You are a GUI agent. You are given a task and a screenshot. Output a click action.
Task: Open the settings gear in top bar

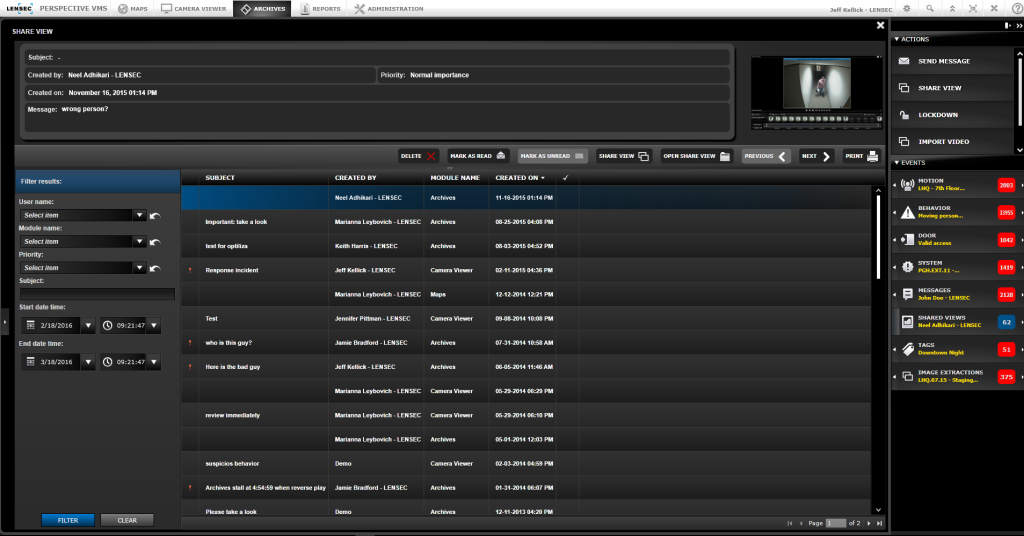click(x=906, y=8)
